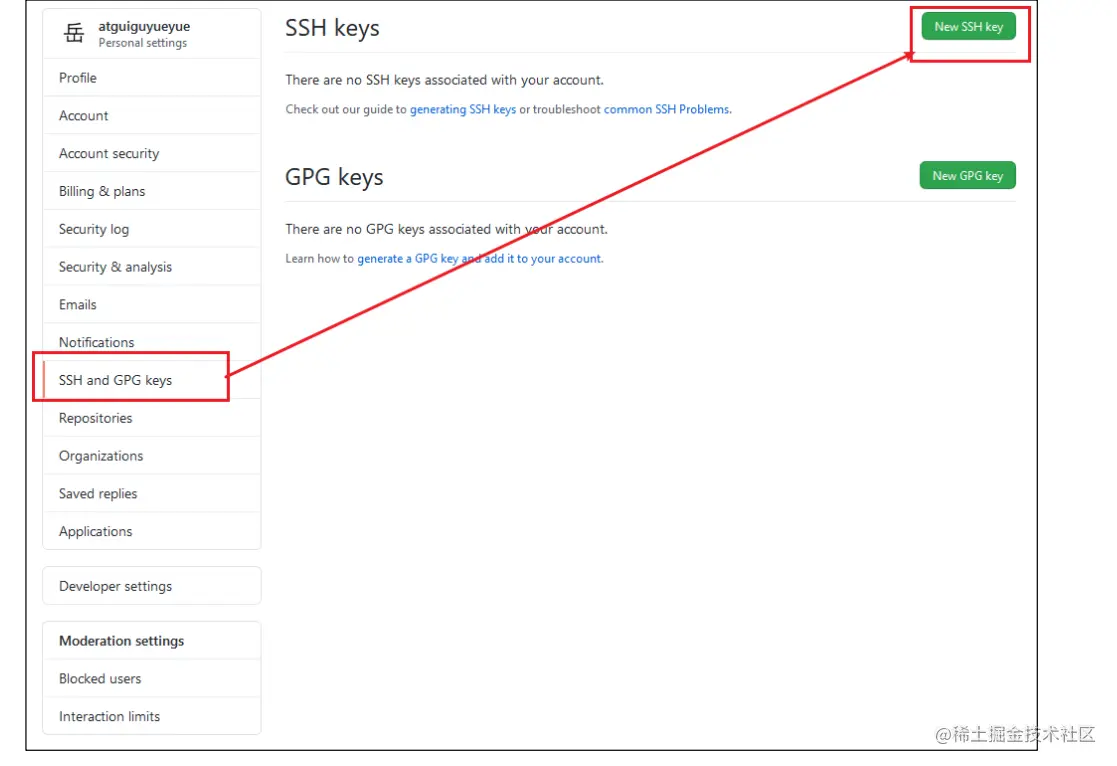Follow generate a GPG key link

pos(479,258)
